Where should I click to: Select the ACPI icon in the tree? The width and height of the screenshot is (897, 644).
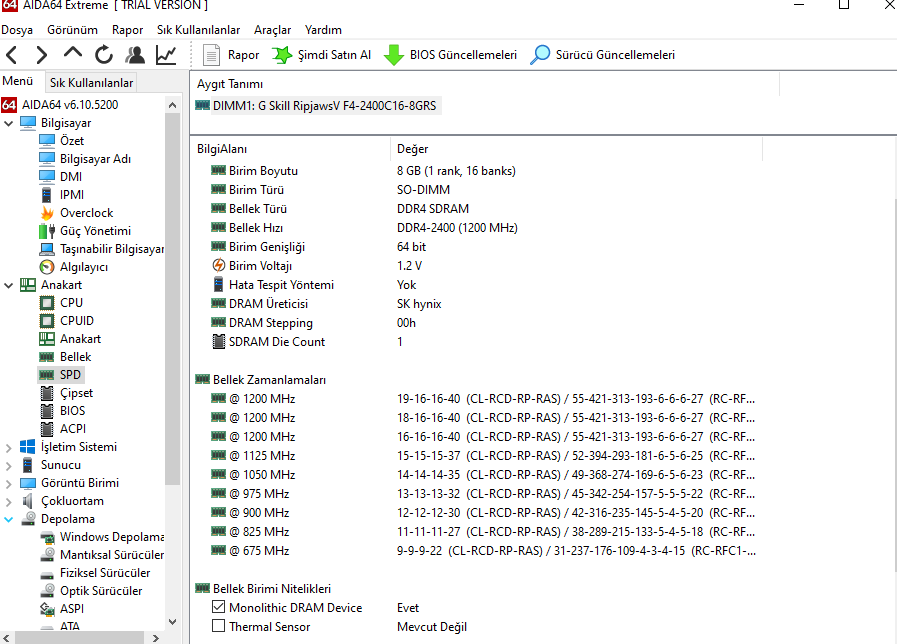[47, 429]
